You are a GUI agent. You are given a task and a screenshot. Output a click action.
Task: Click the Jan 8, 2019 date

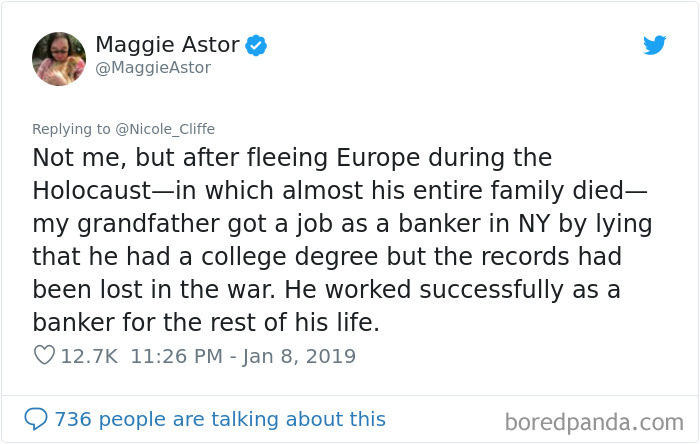pyautogui.click(x=299, y=356)
